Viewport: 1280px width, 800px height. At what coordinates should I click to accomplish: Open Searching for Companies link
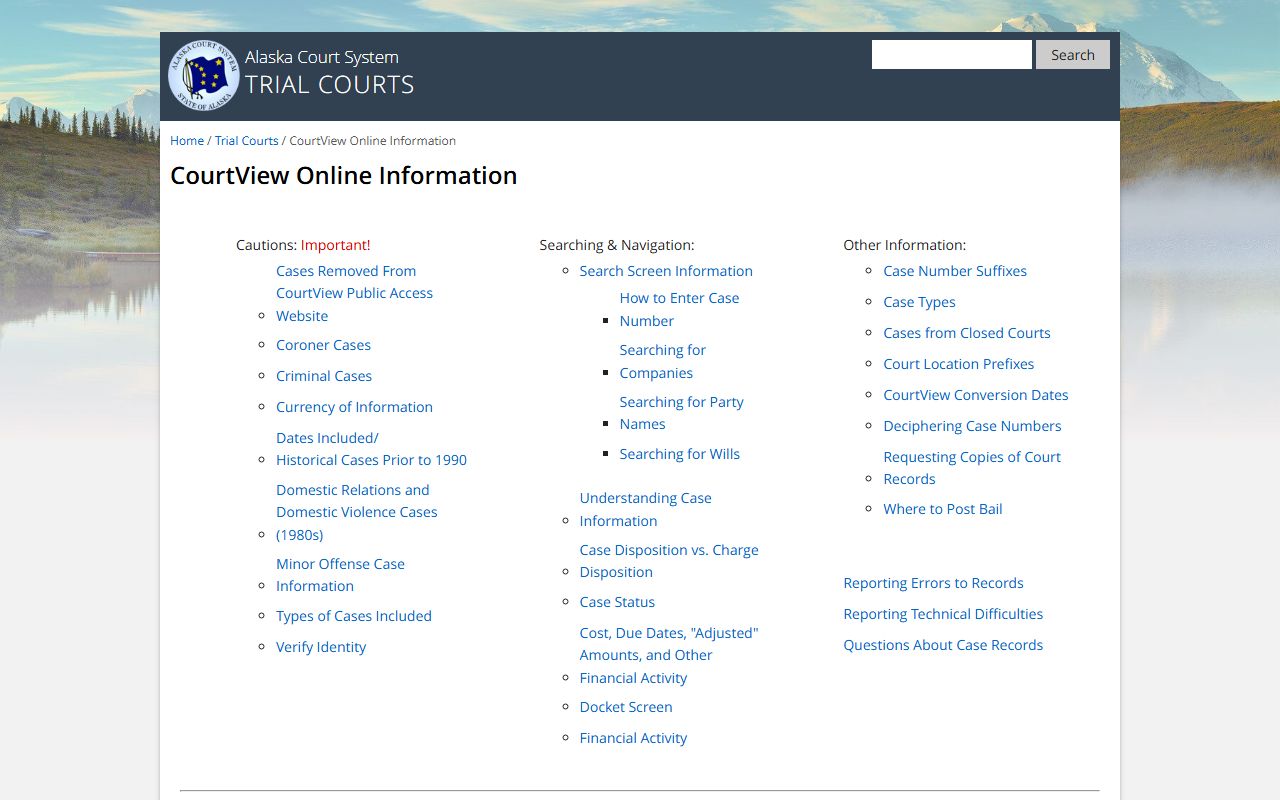tap(662, 361)
